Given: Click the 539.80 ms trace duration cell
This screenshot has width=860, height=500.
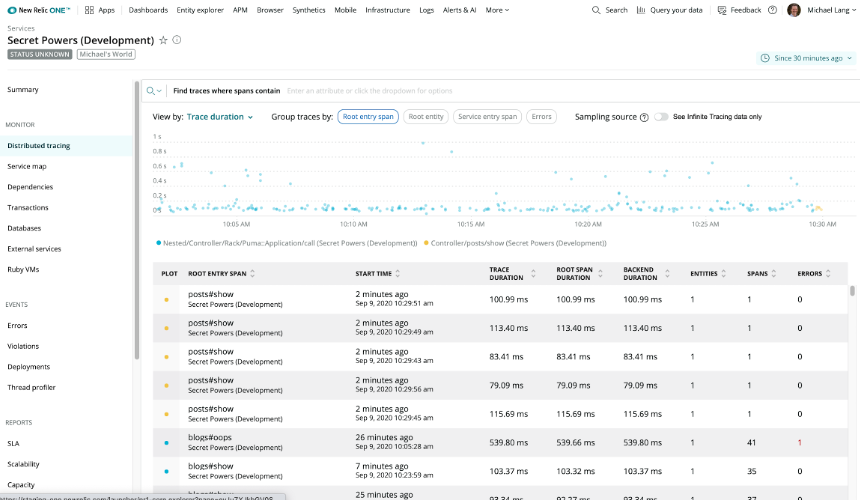Looking at the screenshot, I should coord(508,442).
